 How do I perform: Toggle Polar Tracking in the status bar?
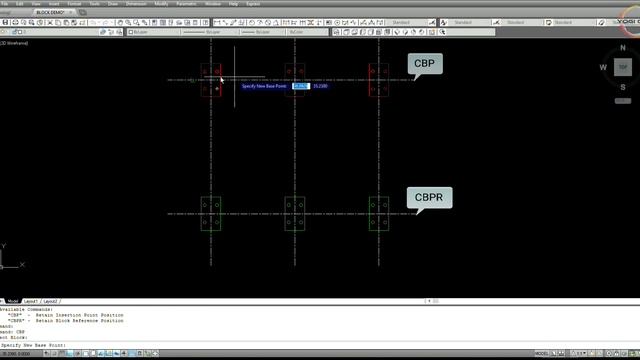(x=78, y=353)
